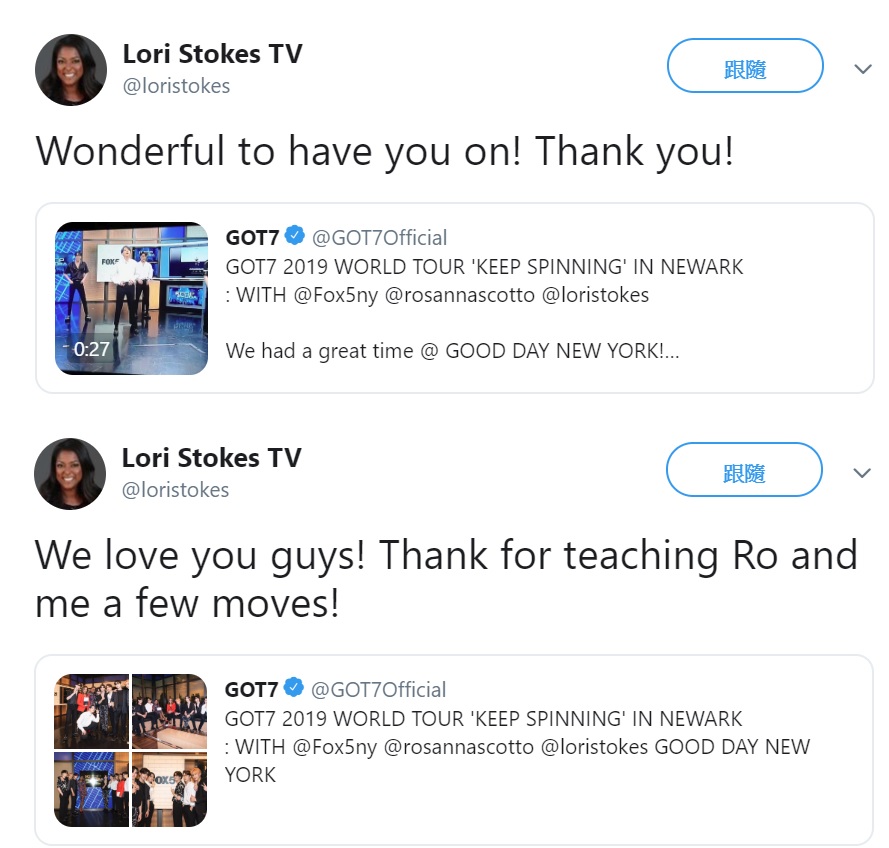Click Lori Stokes avatar in first tweet
This screenshot has width=889, height=848.
coord(71,70)
